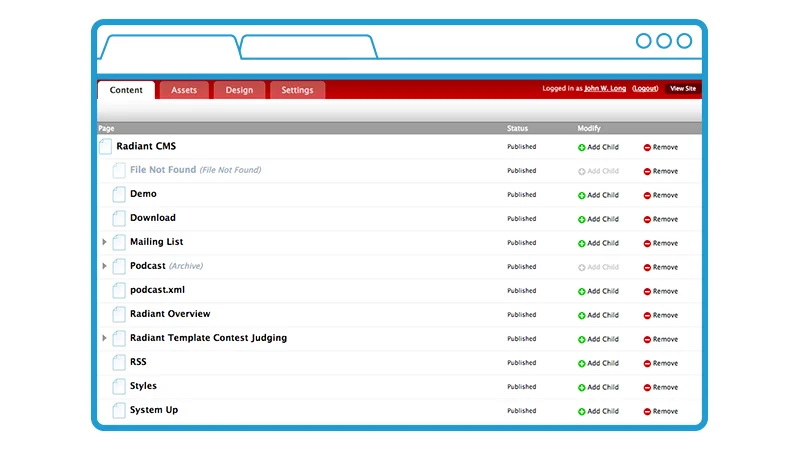
Task: Open the File Not Found page title
Action: point(163,169)
